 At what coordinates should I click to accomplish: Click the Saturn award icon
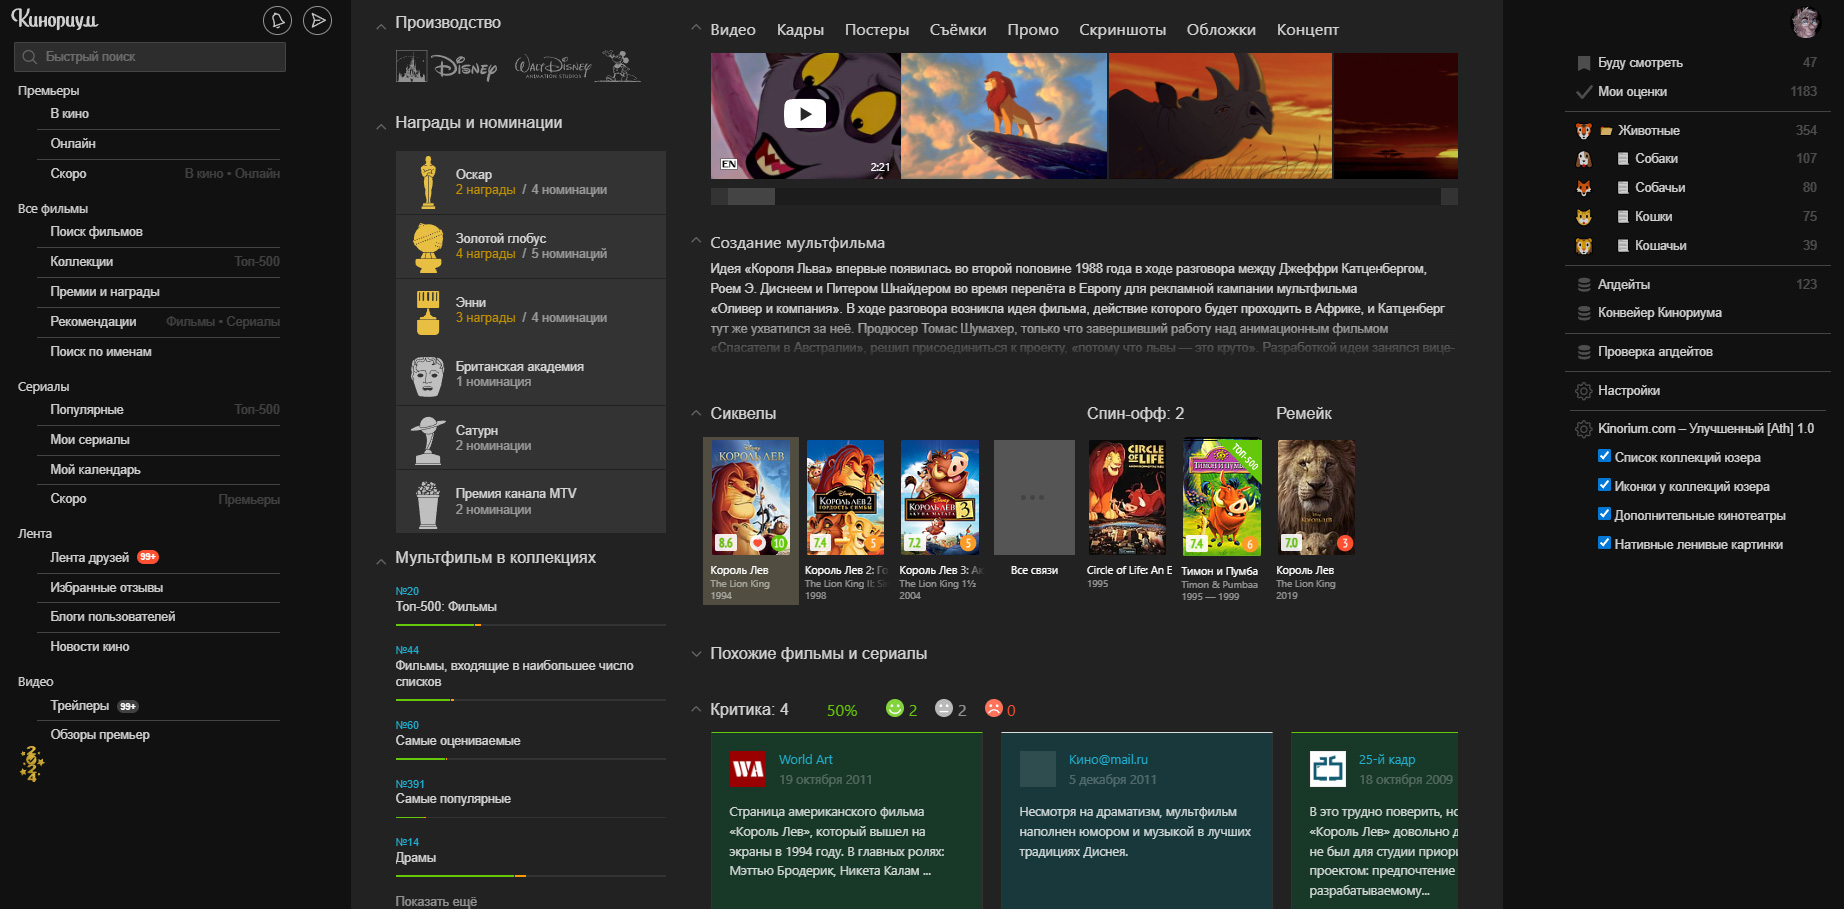(x=428, y=439)
